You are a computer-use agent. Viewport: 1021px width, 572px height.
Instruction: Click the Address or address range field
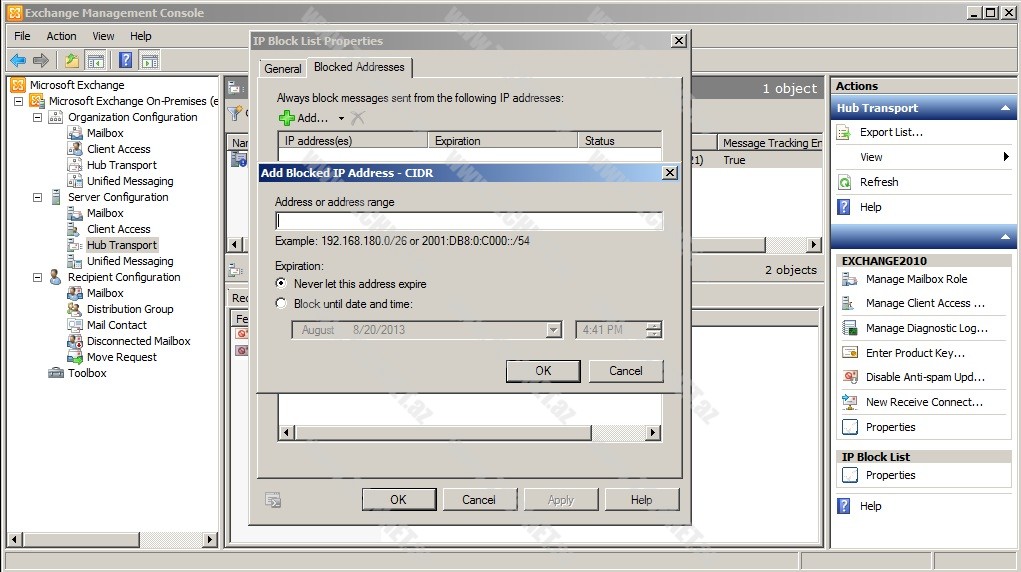pos(468,221)
